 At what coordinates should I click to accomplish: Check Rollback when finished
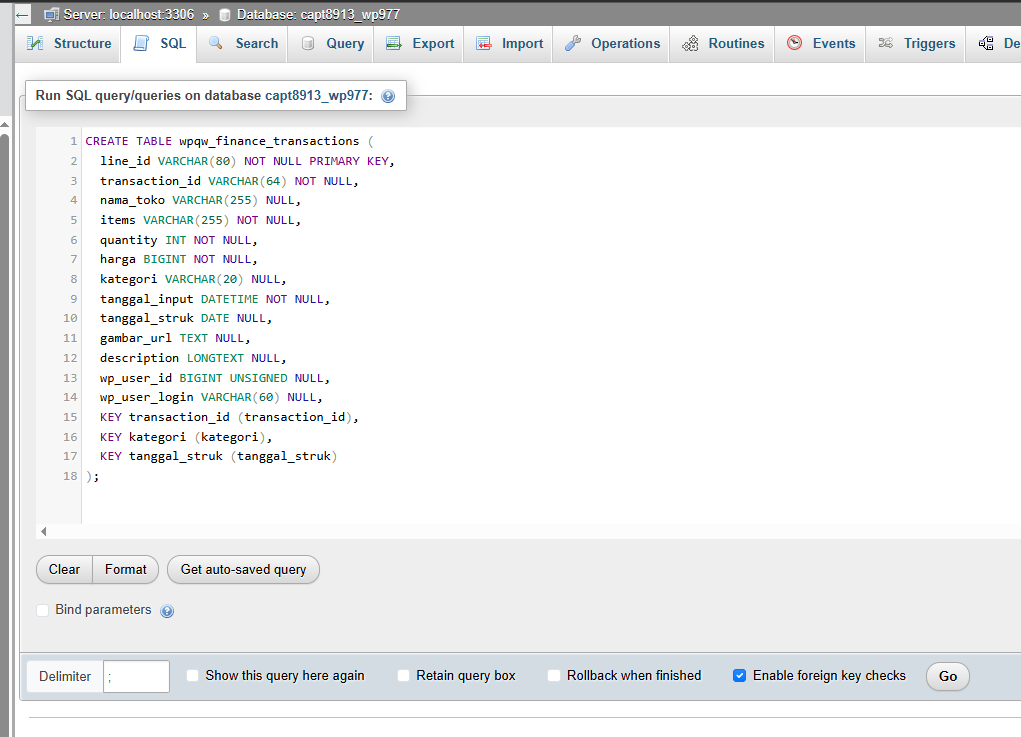[x=554, y=675]
